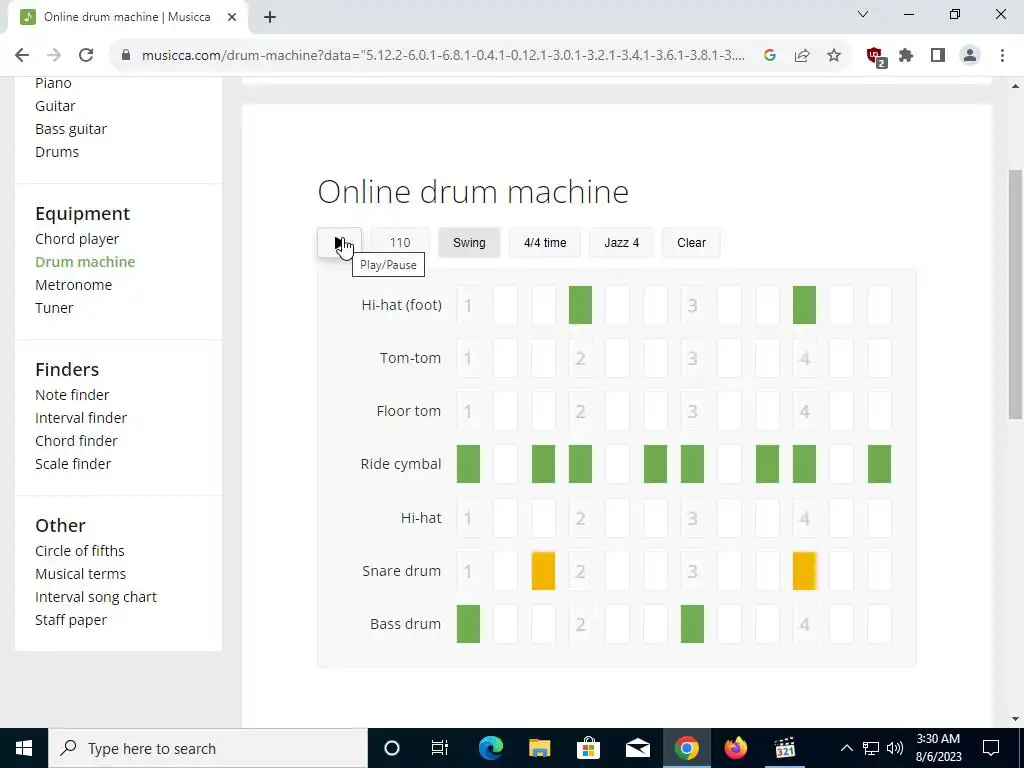Toggle Bass drum beat 4 cell

click(x=804, y=624)
